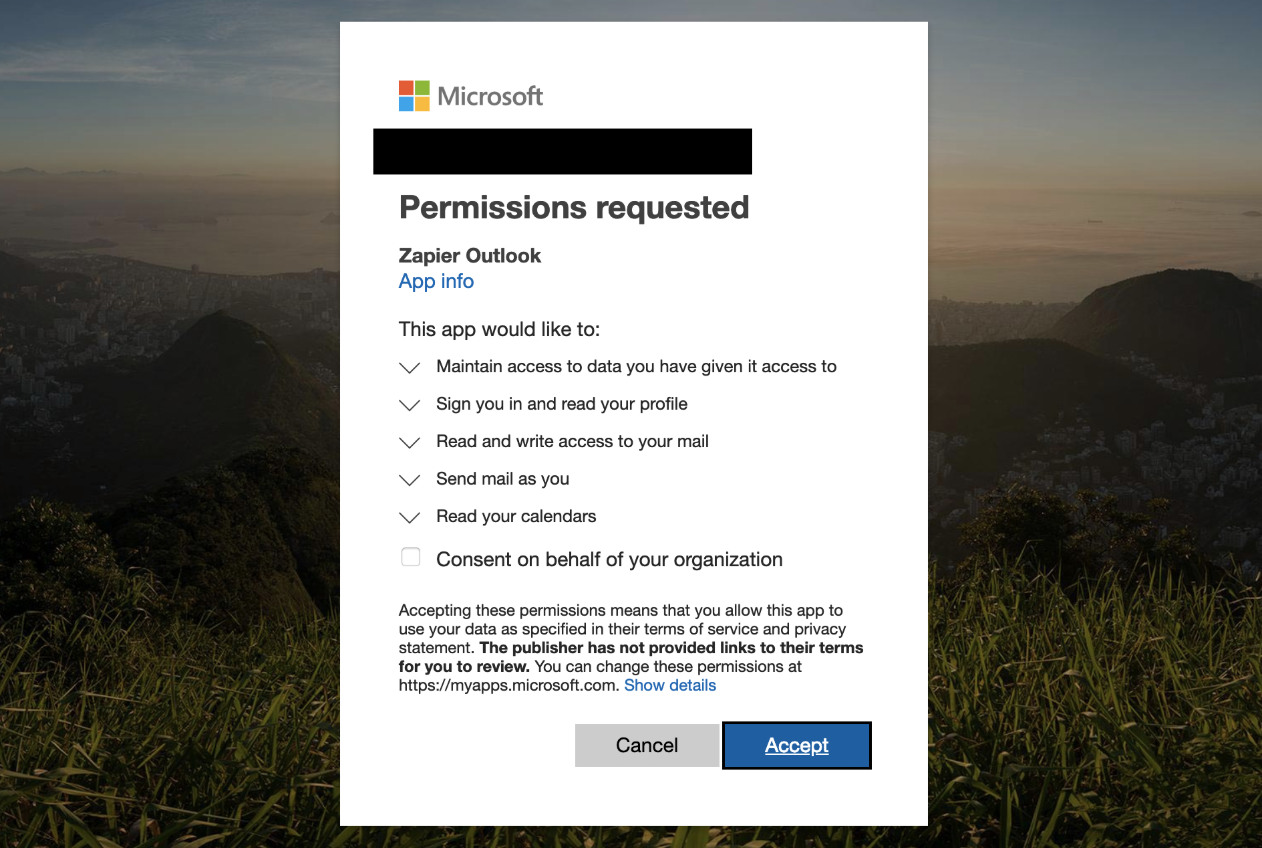Click 'Maintain access to data you have given' text

636,367
